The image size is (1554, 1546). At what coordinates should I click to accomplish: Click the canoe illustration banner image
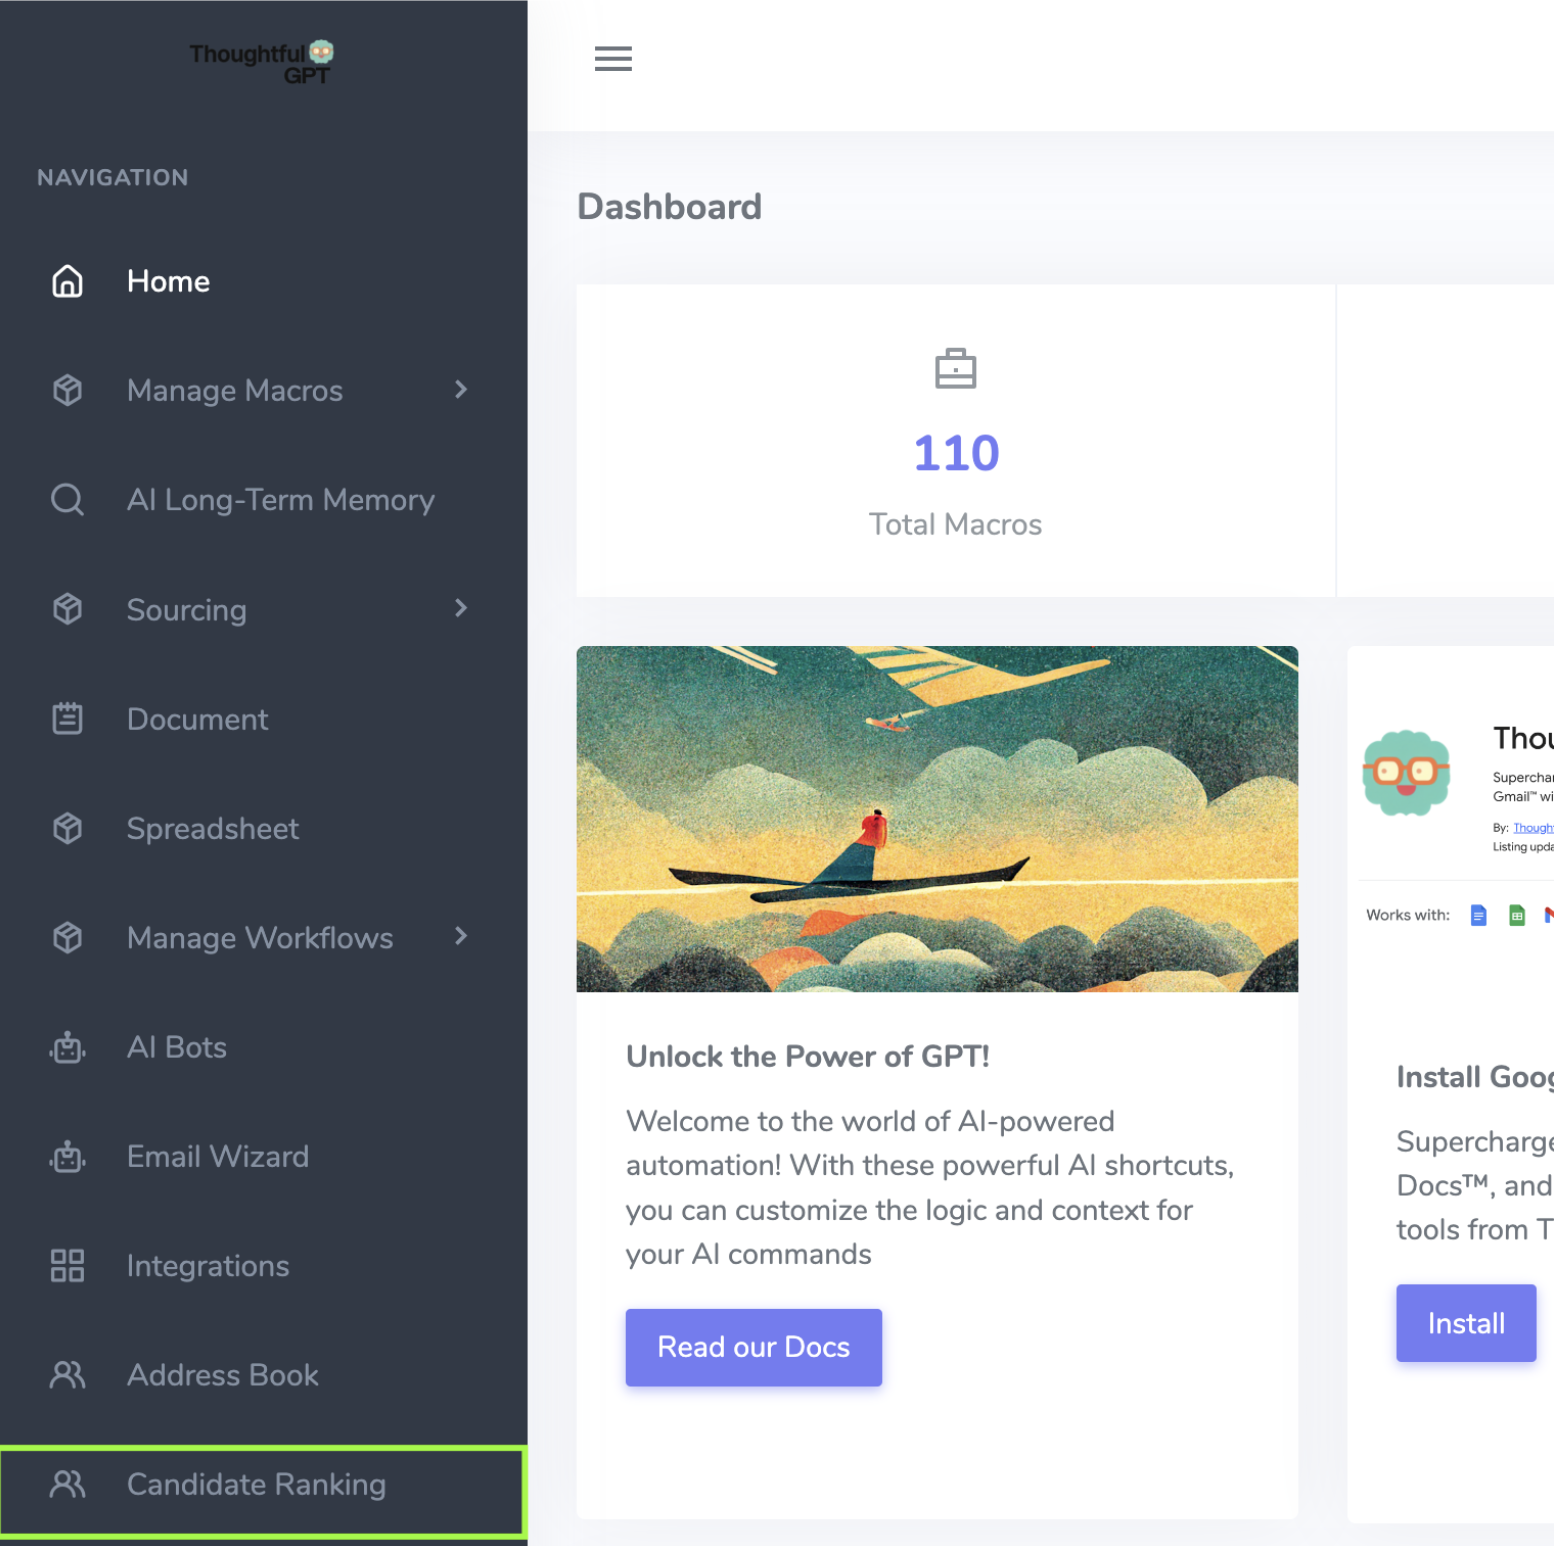click(x=937, y=819)
